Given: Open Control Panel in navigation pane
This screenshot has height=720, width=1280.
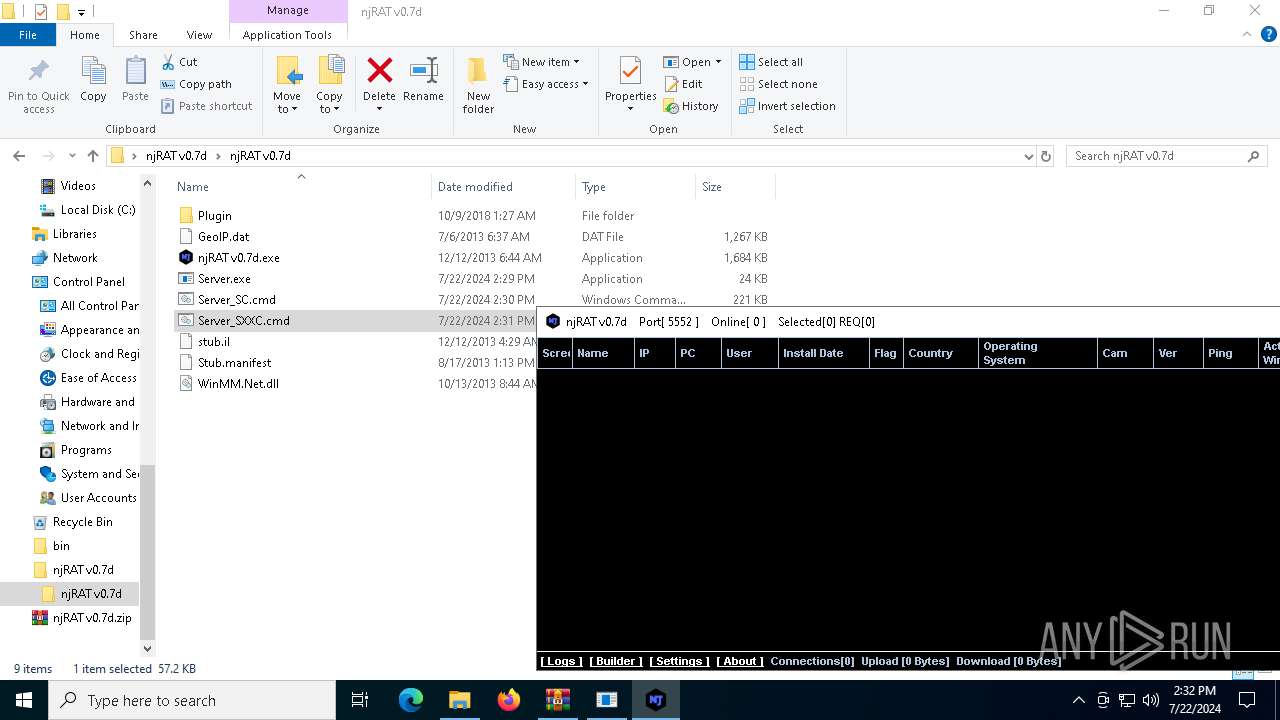Looking at the screenshot, I should tap(89, 282).
